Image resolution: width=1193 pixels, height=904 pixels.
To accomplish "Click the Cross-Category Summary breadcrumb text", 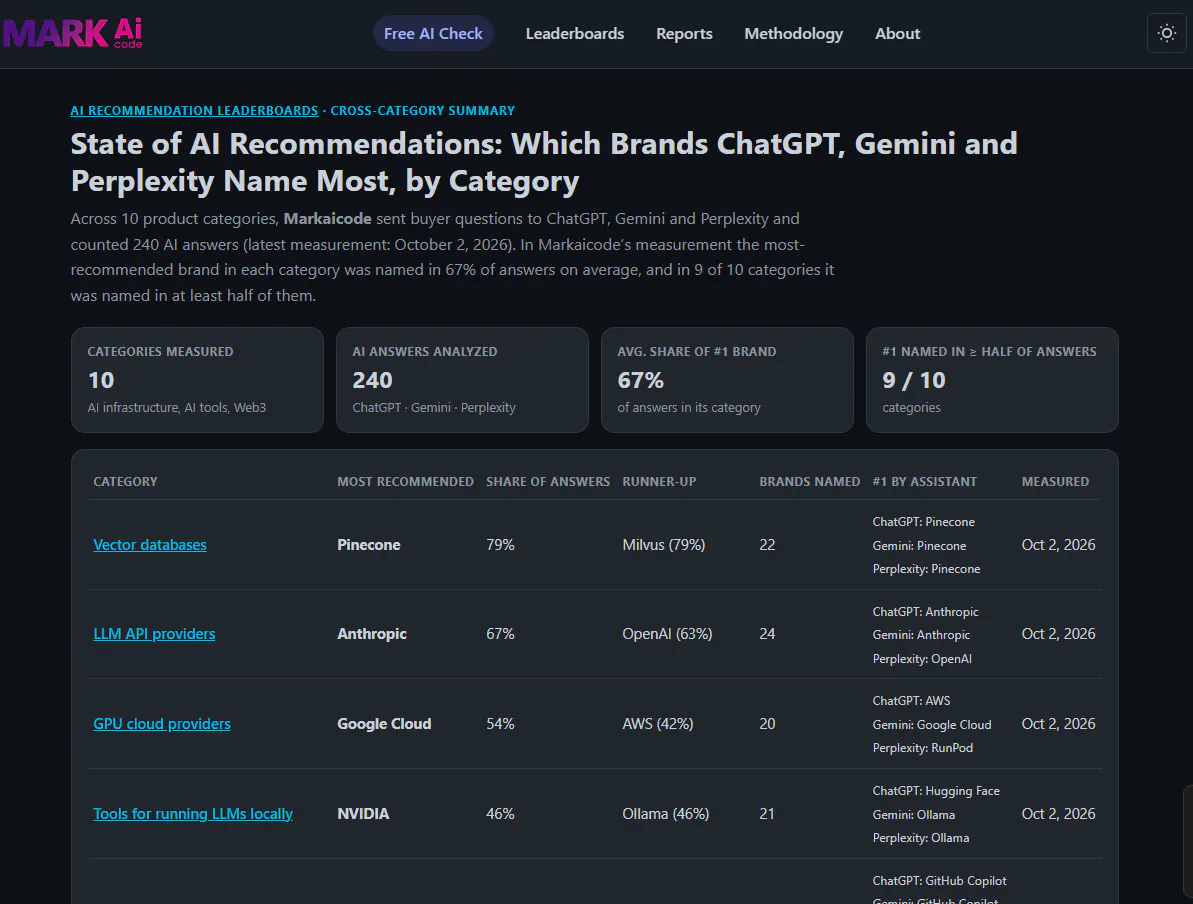I will tap(422, 110).
